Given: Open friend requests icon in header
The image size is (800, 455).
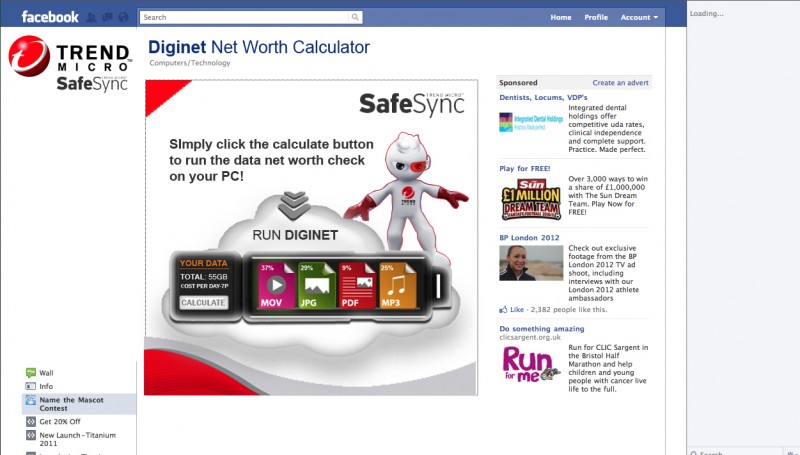Looking at the screenshot, I should click(91, 17).
